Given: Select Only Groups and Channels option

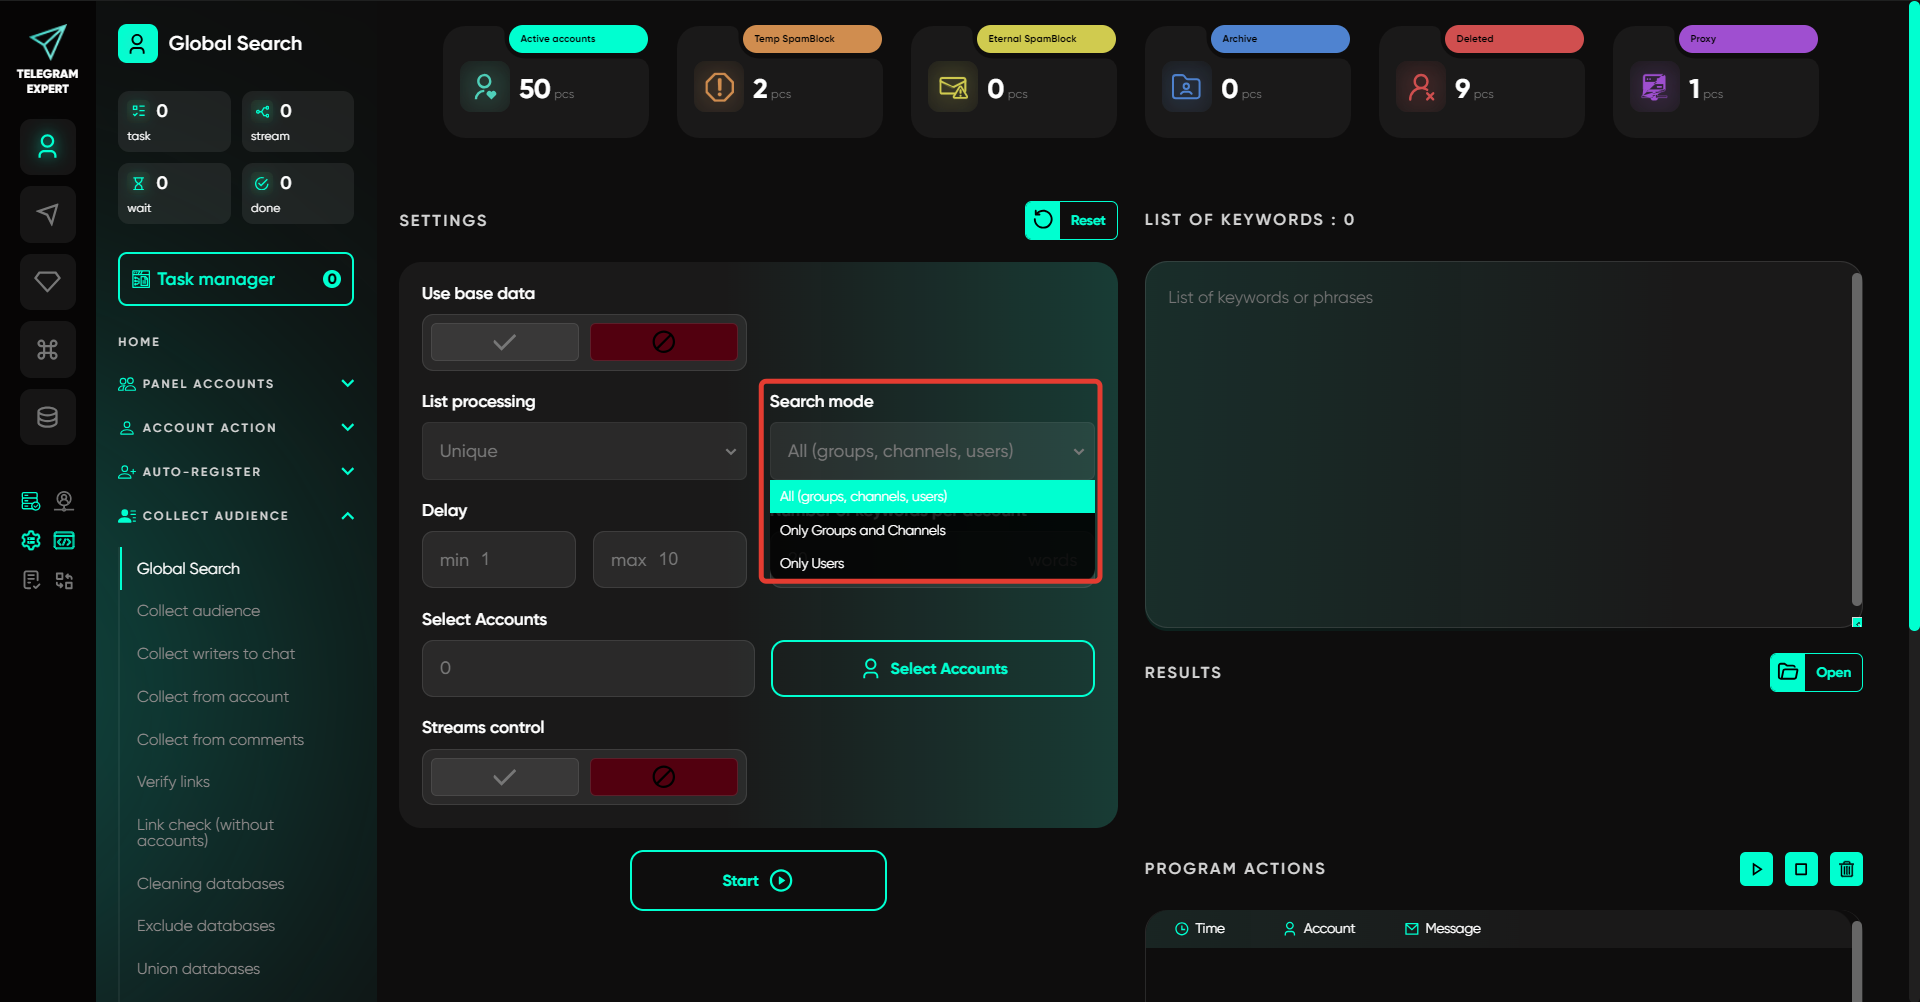Looking at the screenshot, I should (863, 530).
